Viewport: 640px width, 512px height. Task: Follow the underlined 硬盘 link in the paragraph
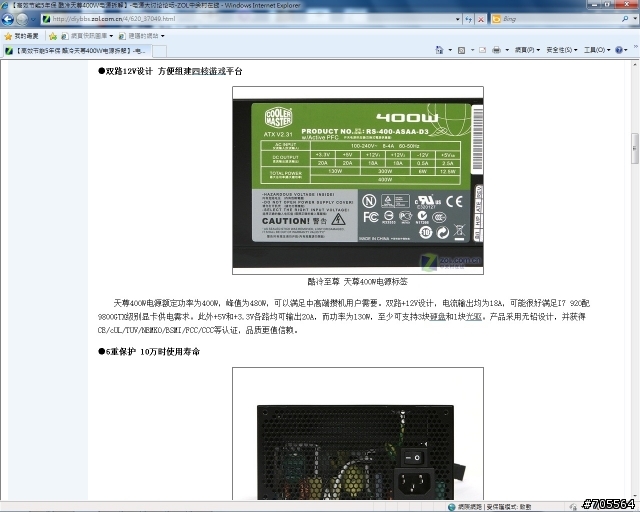point(438,316)
